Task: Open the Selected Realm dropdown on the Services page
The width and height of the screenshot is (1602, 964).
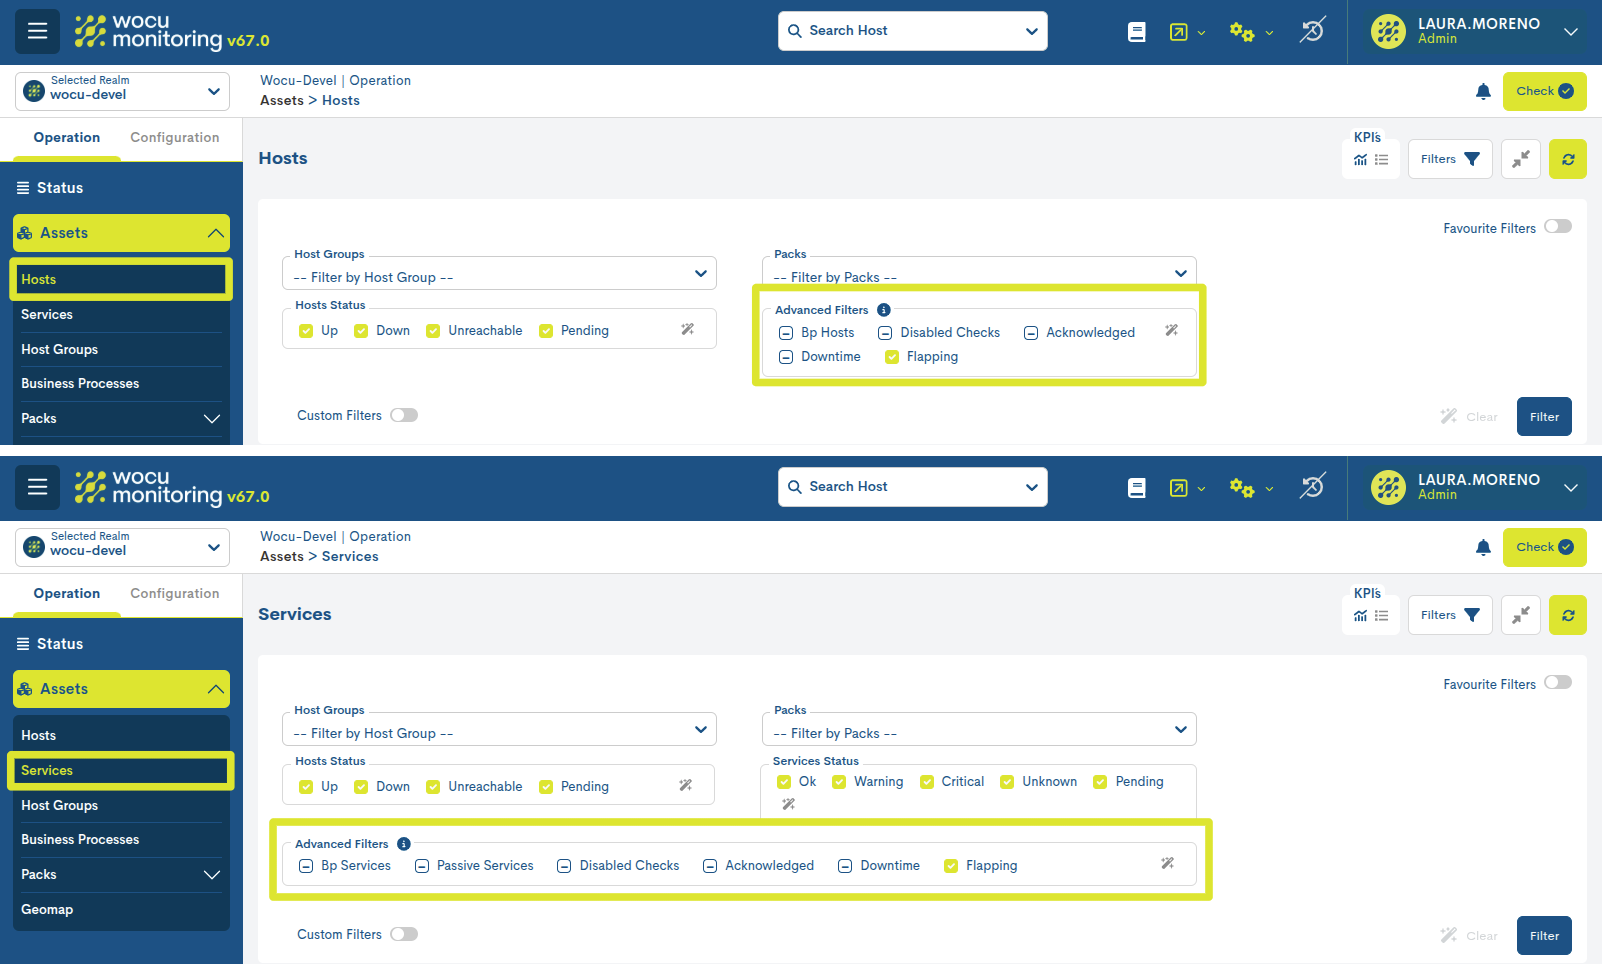Action: point(122,547)
